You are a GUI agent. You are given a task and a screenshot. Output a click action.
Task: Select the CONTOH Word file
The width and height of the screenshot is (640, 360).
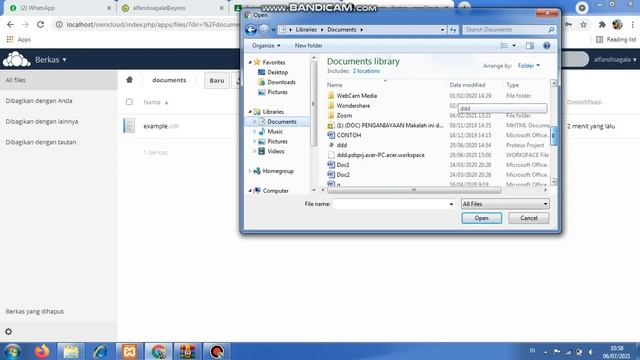349,135
